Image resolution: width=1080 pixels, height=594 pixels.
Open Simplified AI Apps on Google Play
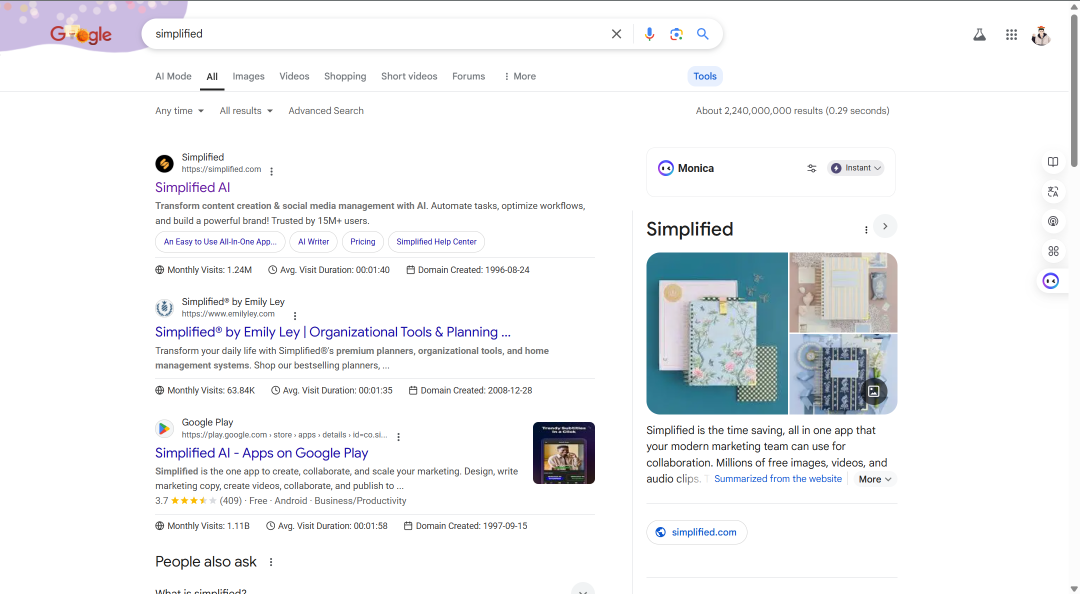pyautogui.click(x=261, y=453)
